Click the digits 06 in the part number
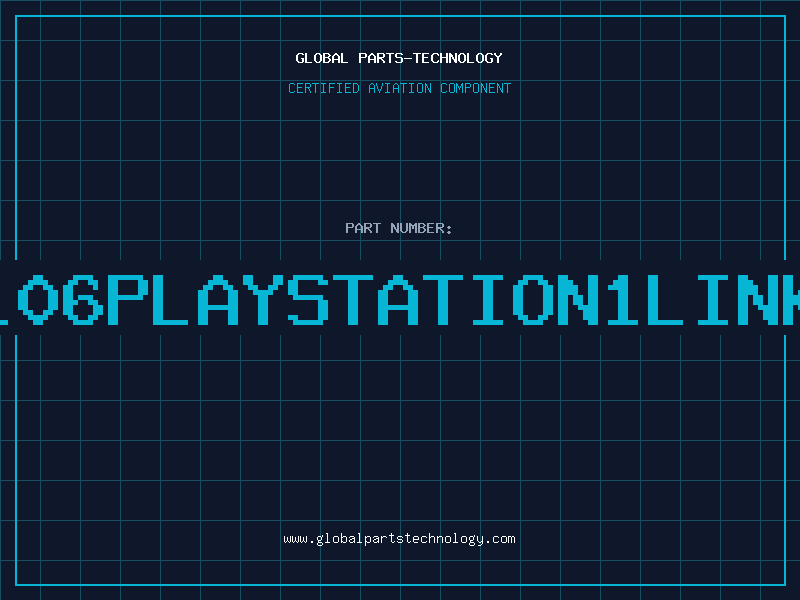This screenshot has width=800, height=600. (x=60, y=300)
